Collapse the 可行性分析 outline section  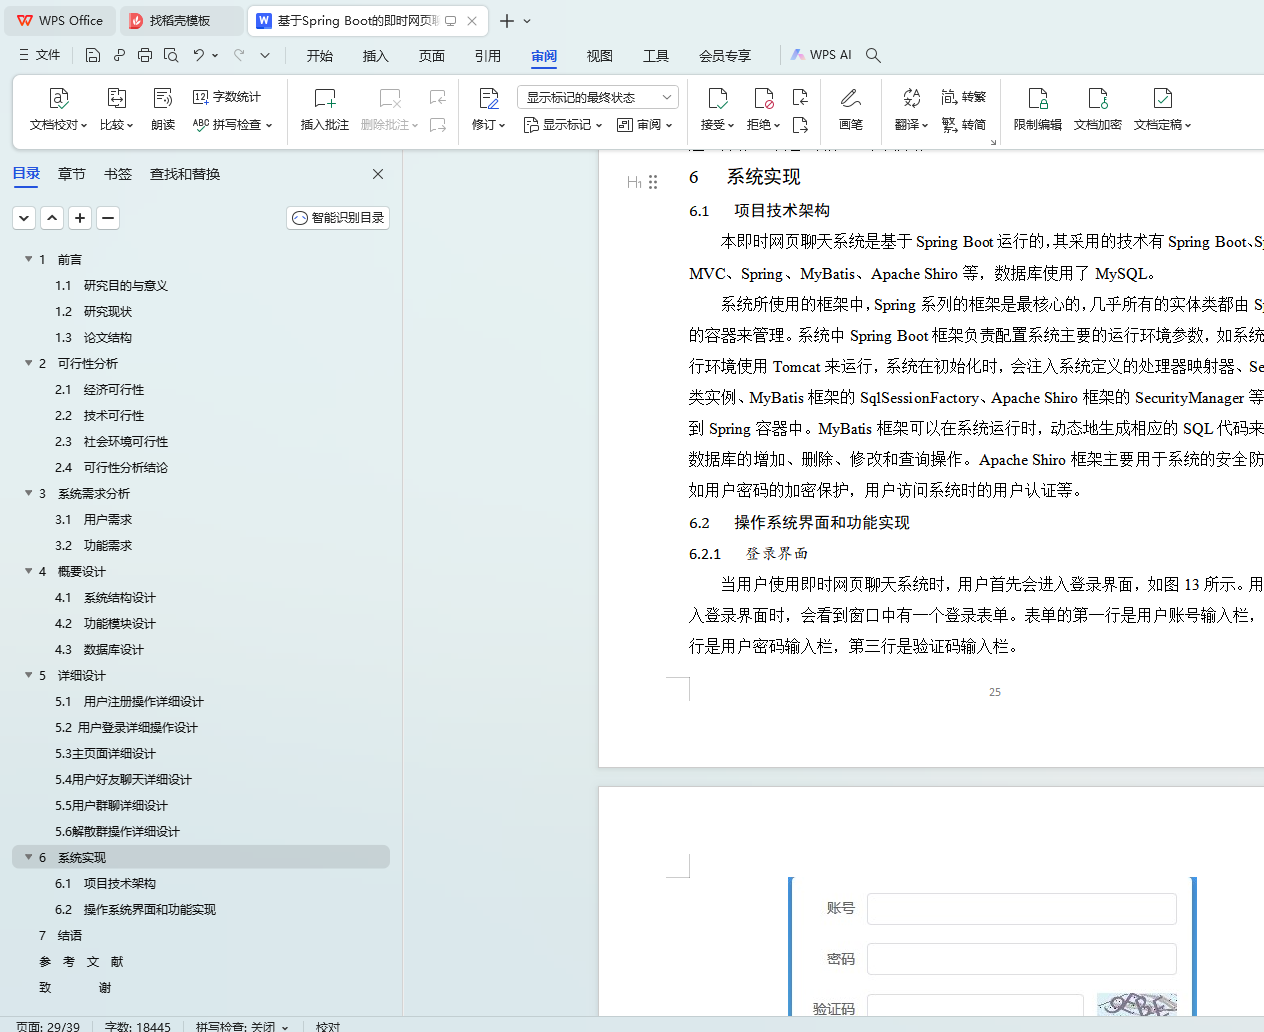point(28,363)
